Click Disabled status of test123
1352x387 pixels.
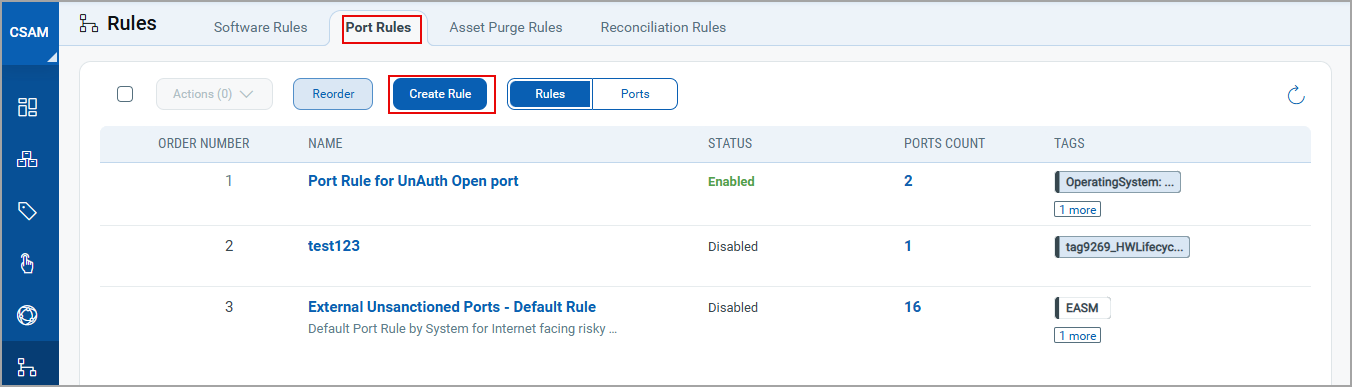coord(733,246)
